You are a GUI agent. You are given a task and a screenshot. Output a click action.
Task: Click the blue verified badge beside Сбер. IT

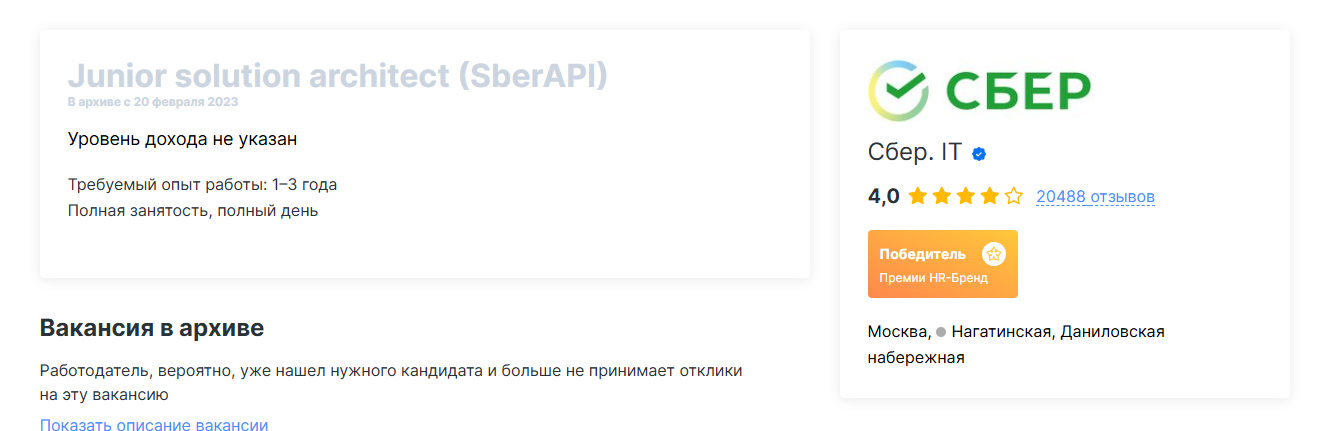[980, 154]
